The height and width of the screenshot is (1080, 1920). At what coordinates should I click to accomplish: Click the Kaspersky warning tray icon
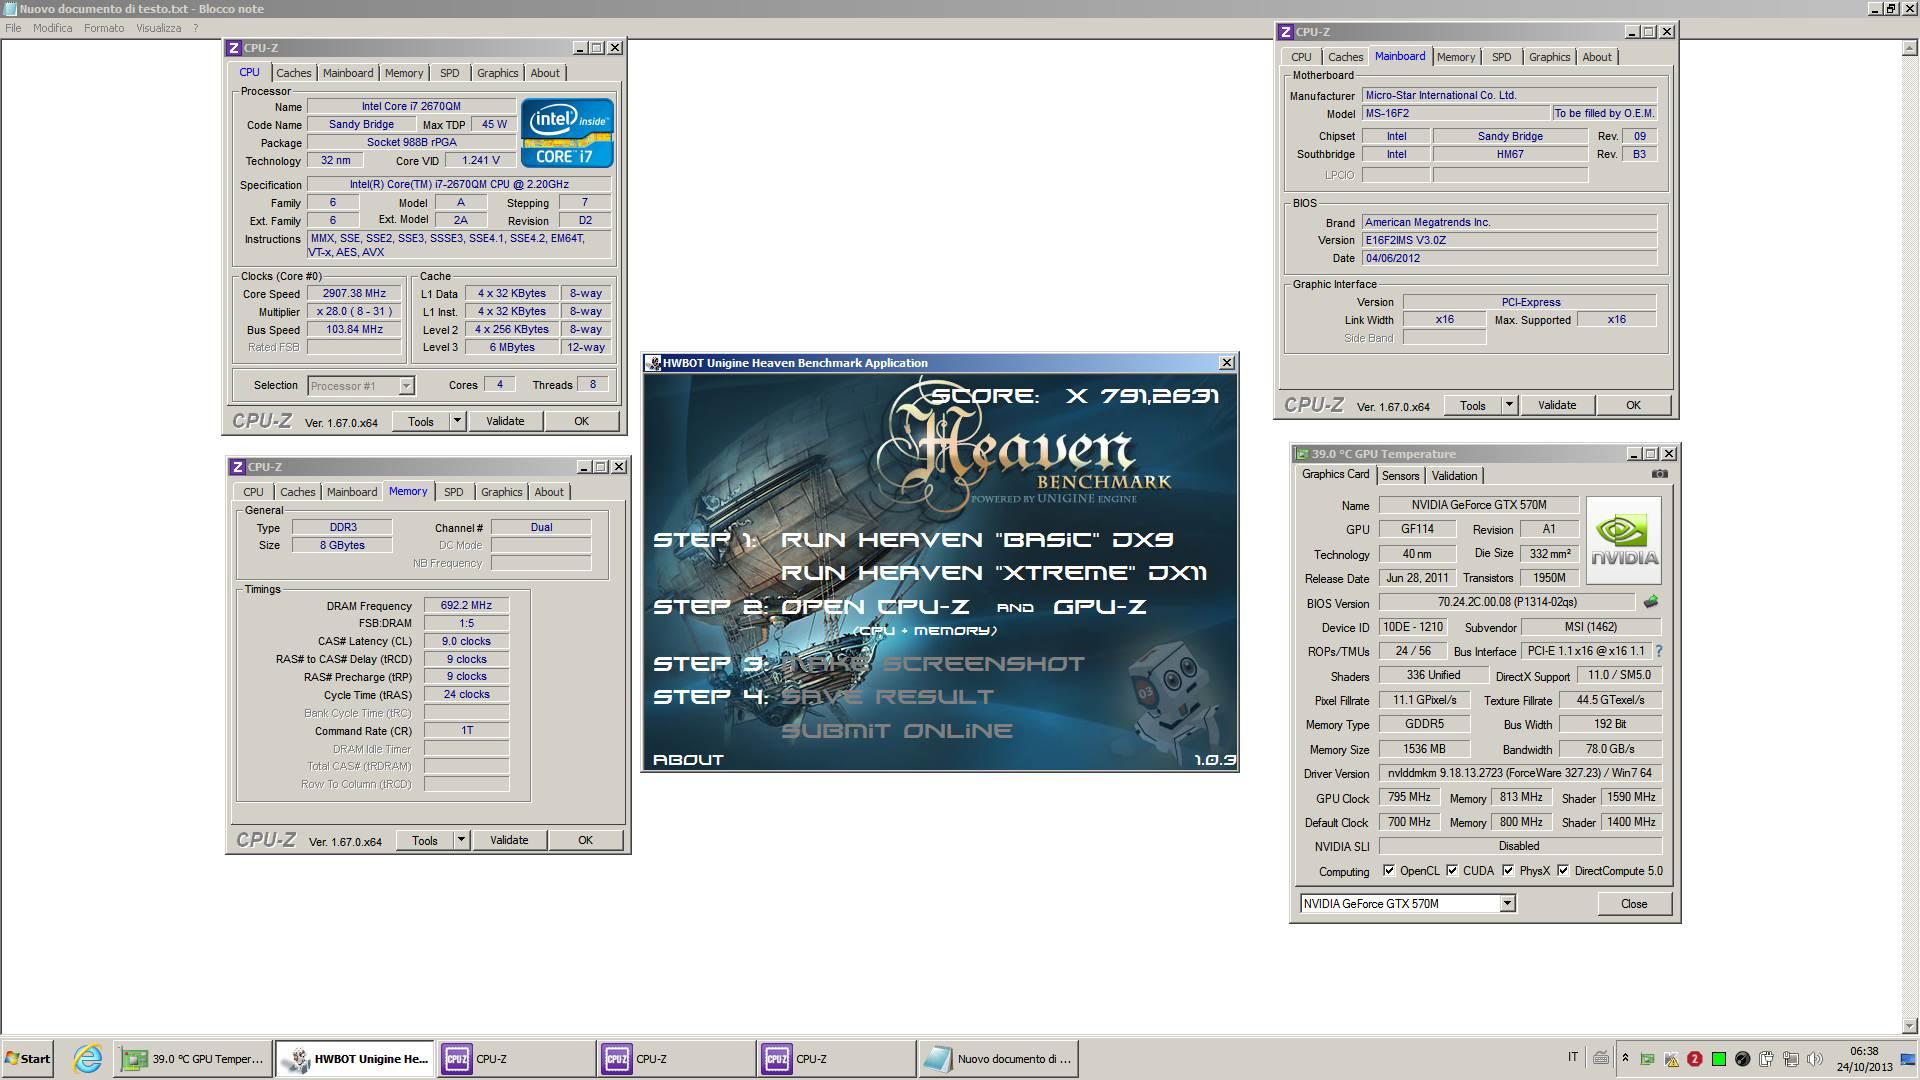1671,1059
